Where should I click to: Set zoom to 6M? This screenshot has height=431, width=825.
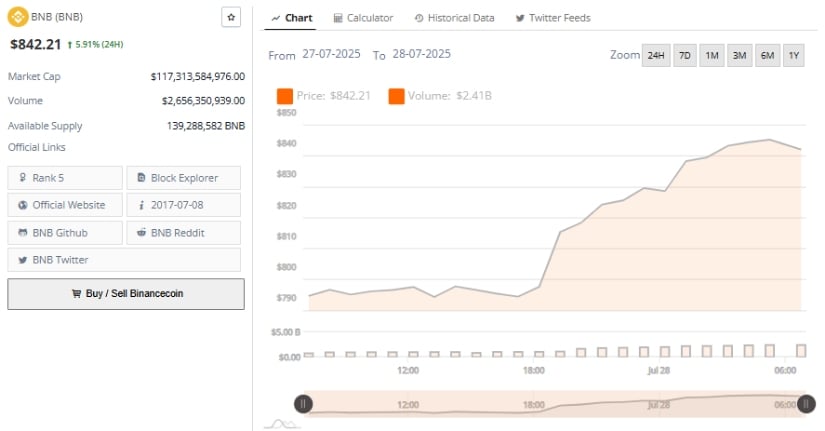(x=767, y=55)
